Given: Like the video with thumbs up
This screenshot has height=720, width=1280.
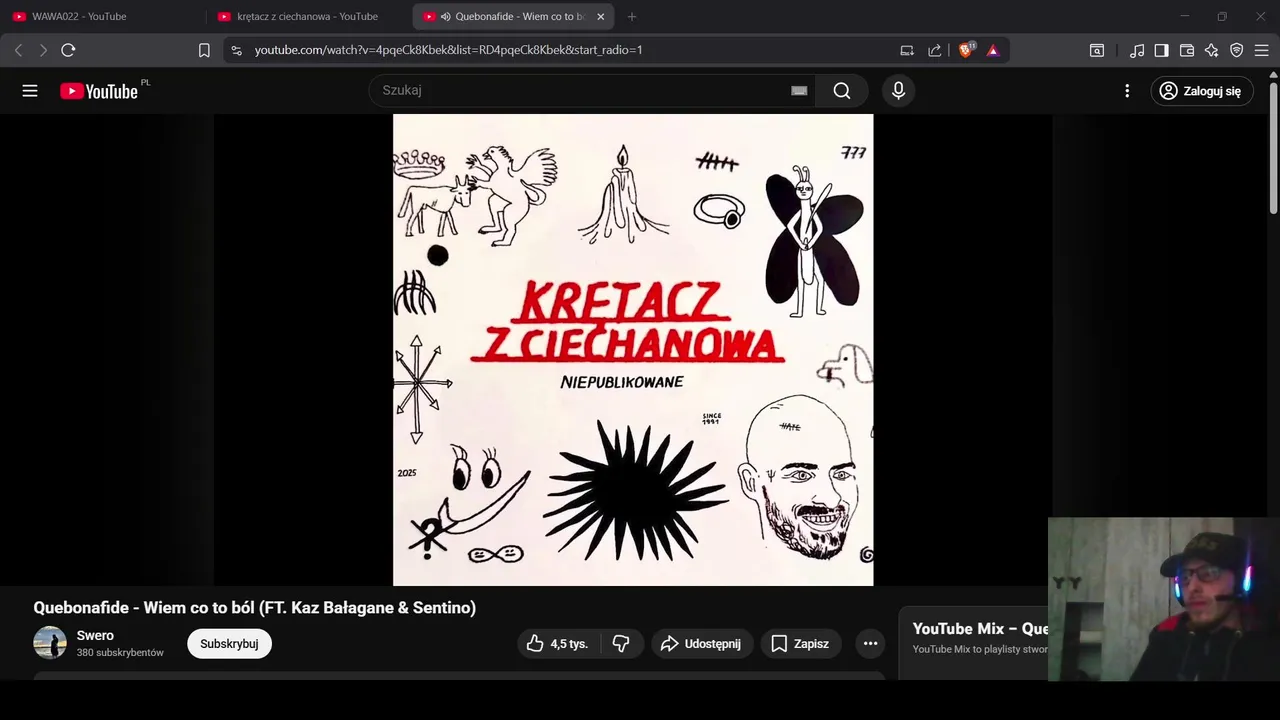Looking at the screenshot, I should point(557,644).
